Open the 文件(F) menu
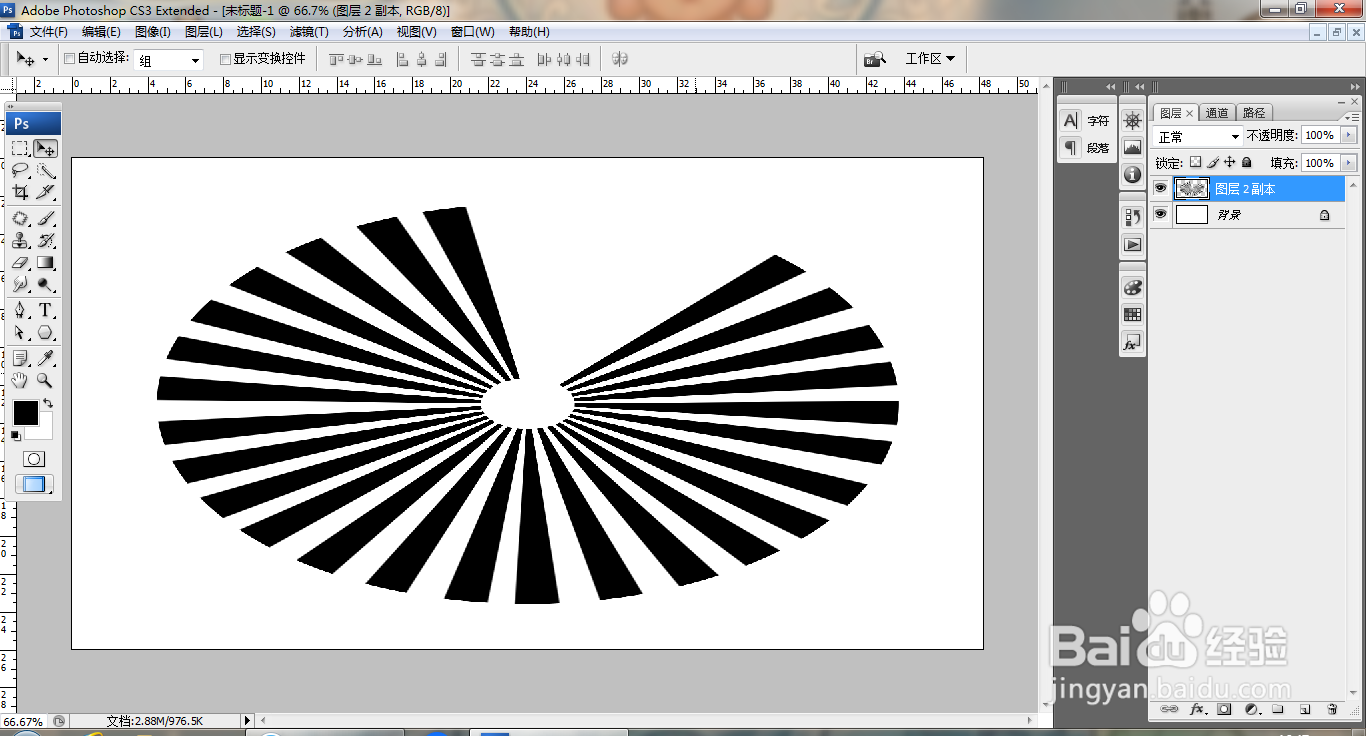Image resolution: width=1366 pixels, height=736 pixels. click(x=49, y=32)
